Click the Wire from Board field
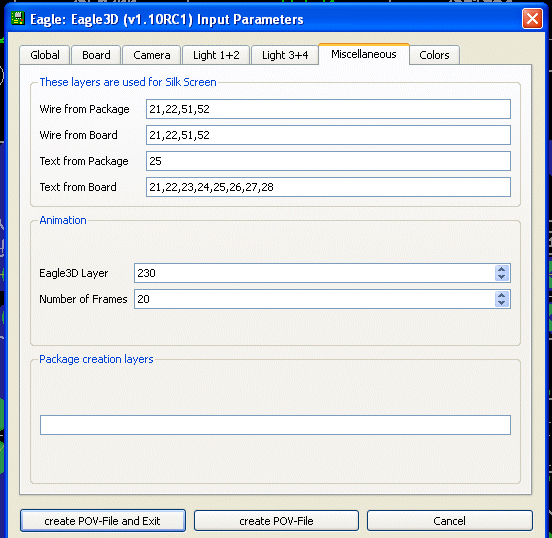 coord(328,135)
